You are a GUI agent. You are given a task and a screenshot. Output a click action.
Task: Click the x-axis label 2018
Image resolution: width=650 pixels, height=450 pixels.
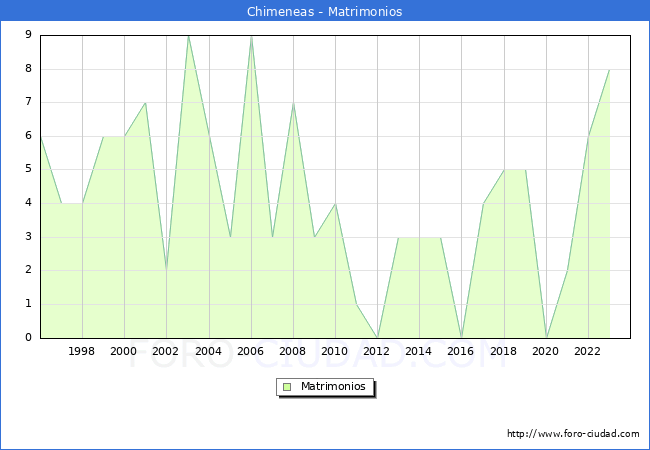pos(504,351)
